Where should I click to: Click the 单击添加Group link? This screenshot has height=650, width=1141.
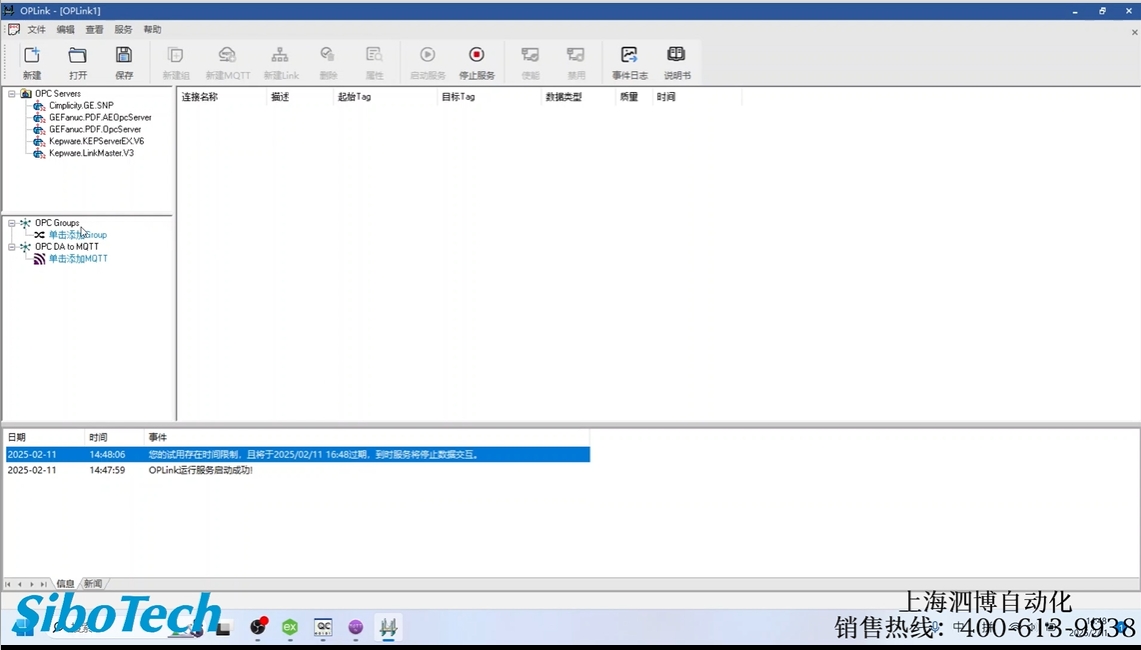[x=77, y=235]
